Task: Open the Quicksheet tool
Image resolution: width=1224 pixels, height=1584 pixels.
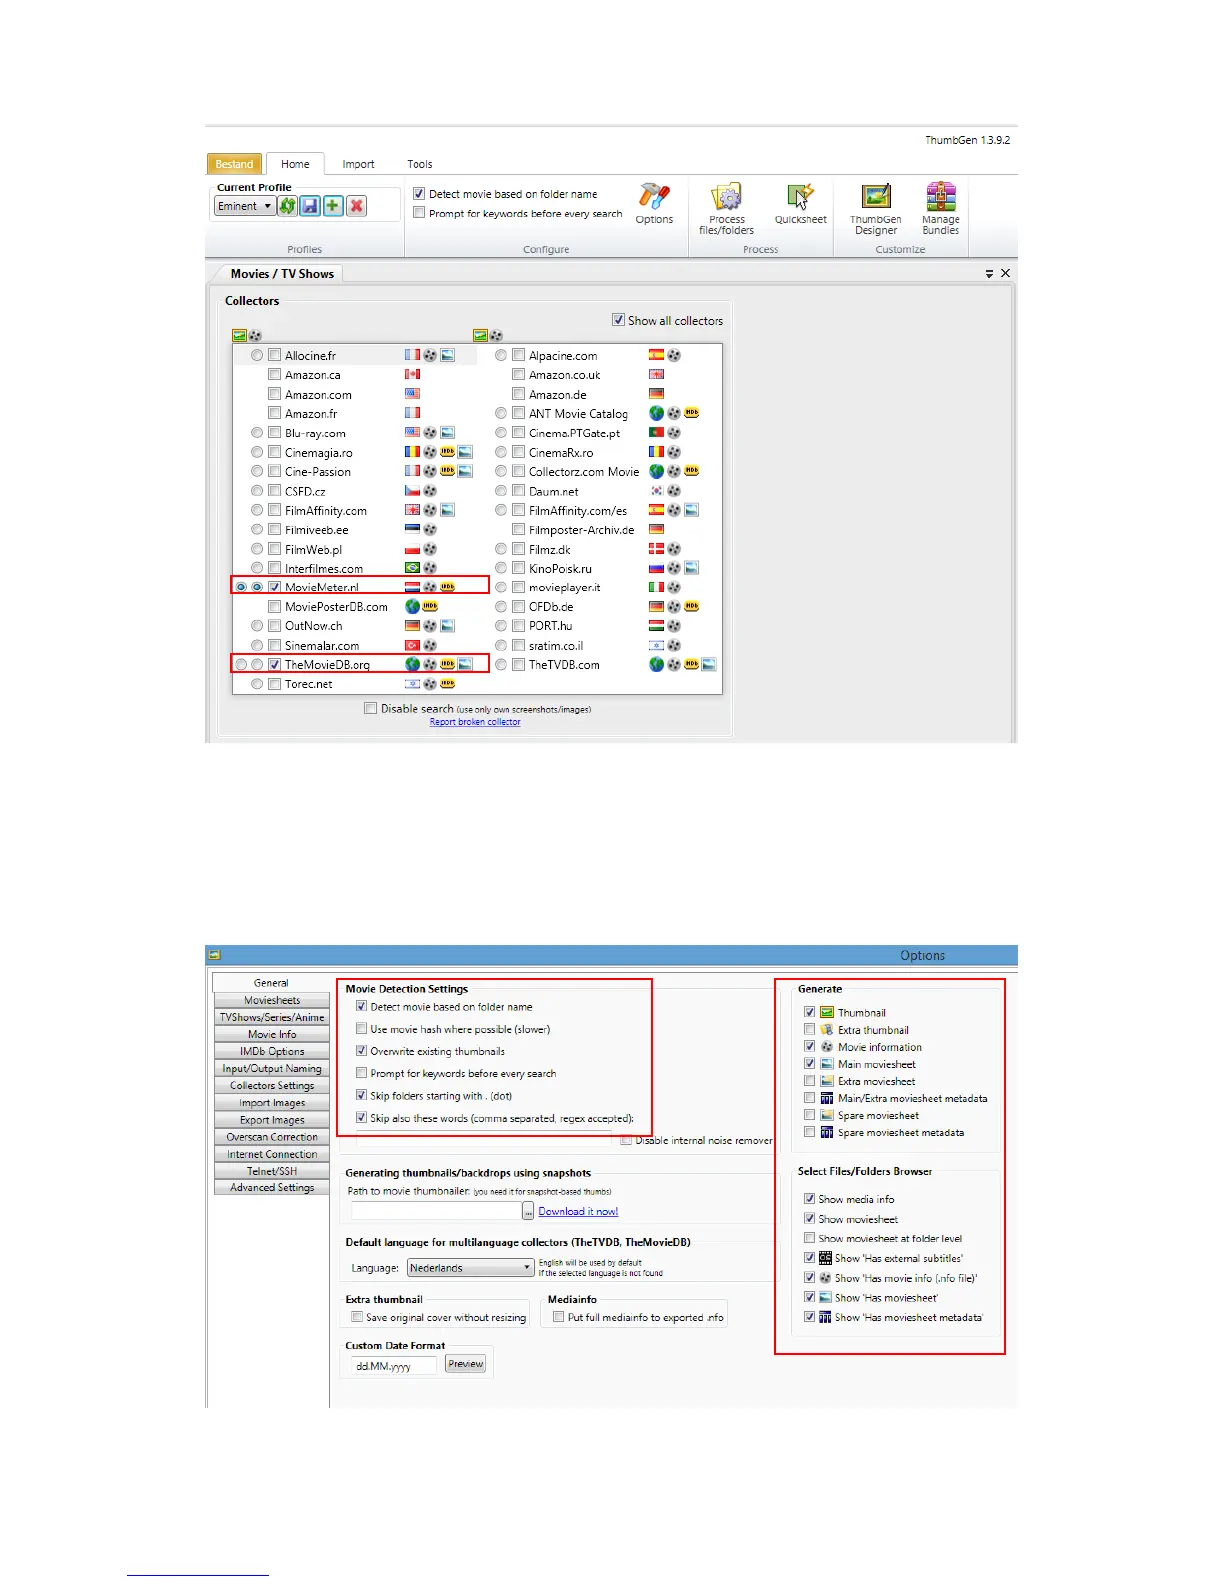Action: (x=800, y=204)
